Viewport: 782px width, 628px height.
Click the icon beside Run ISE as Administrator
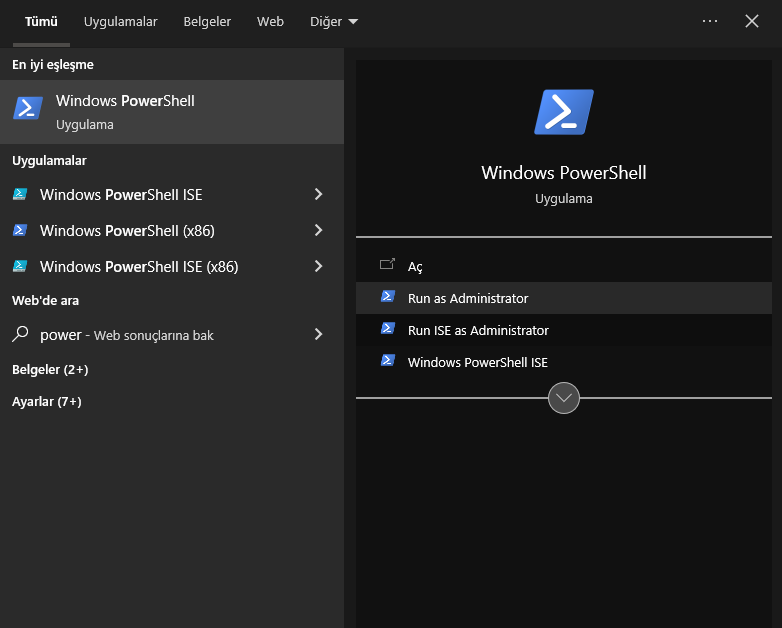388,328
